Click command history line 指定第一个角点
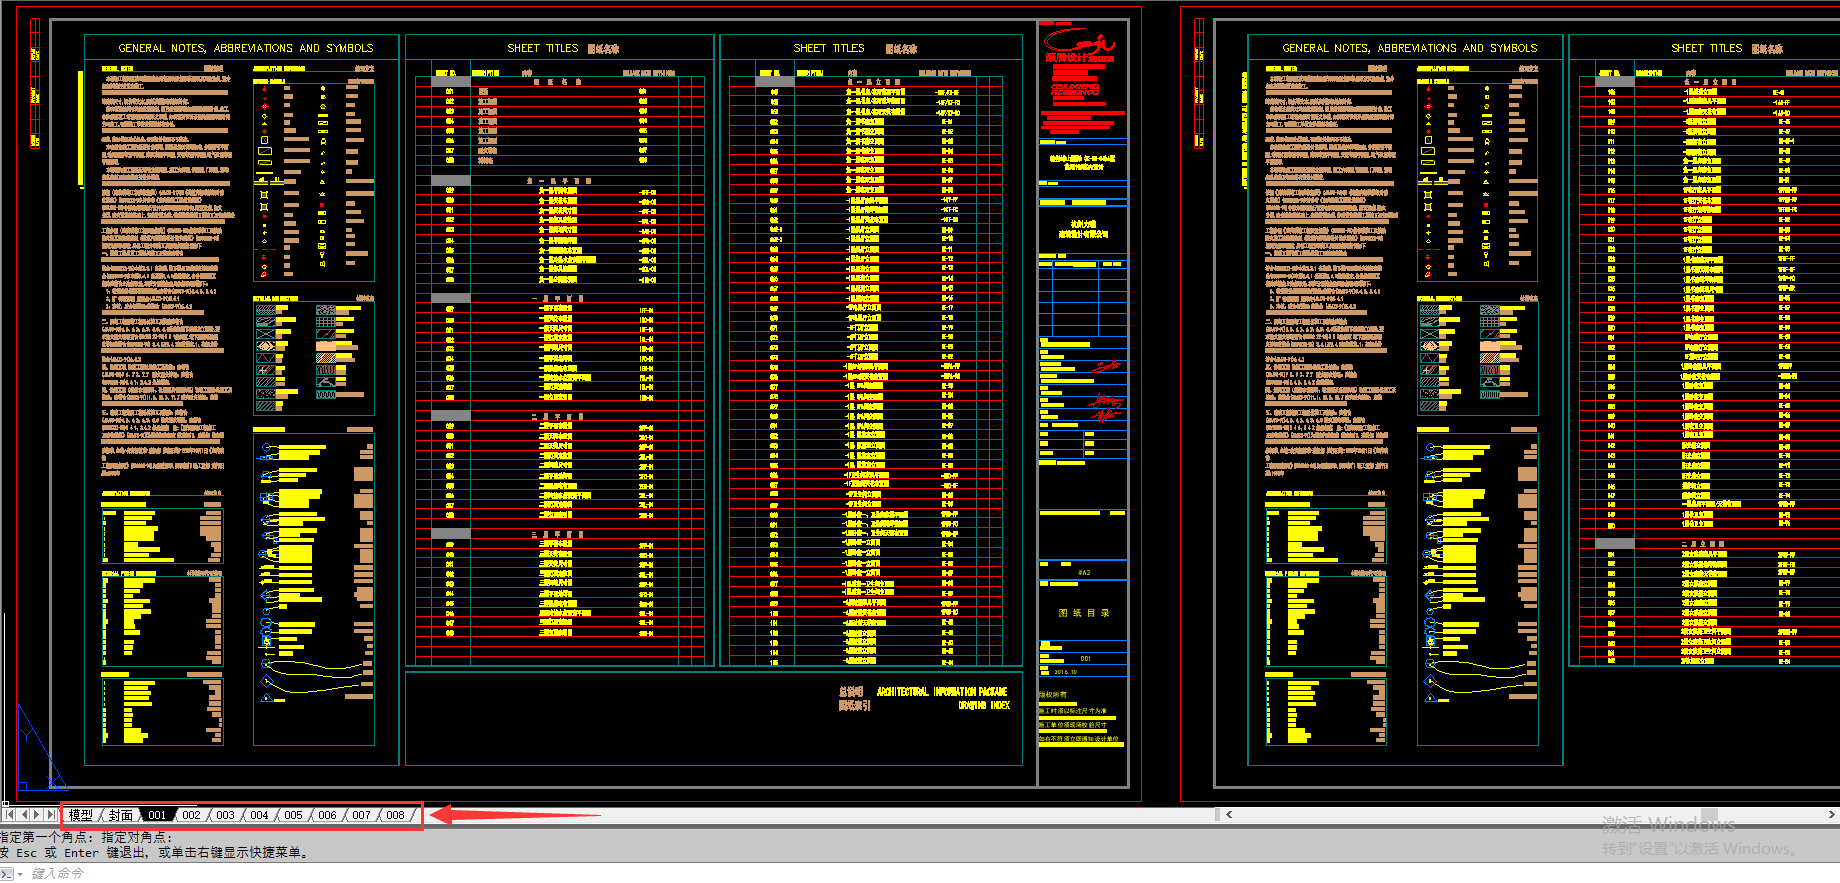 87,837
